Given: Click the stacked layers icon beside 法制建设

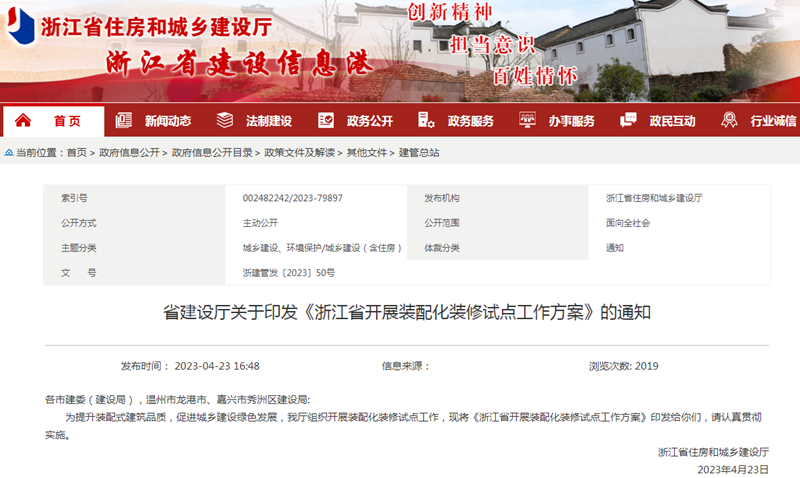Looking at the screenshot, I should point(224,120).
